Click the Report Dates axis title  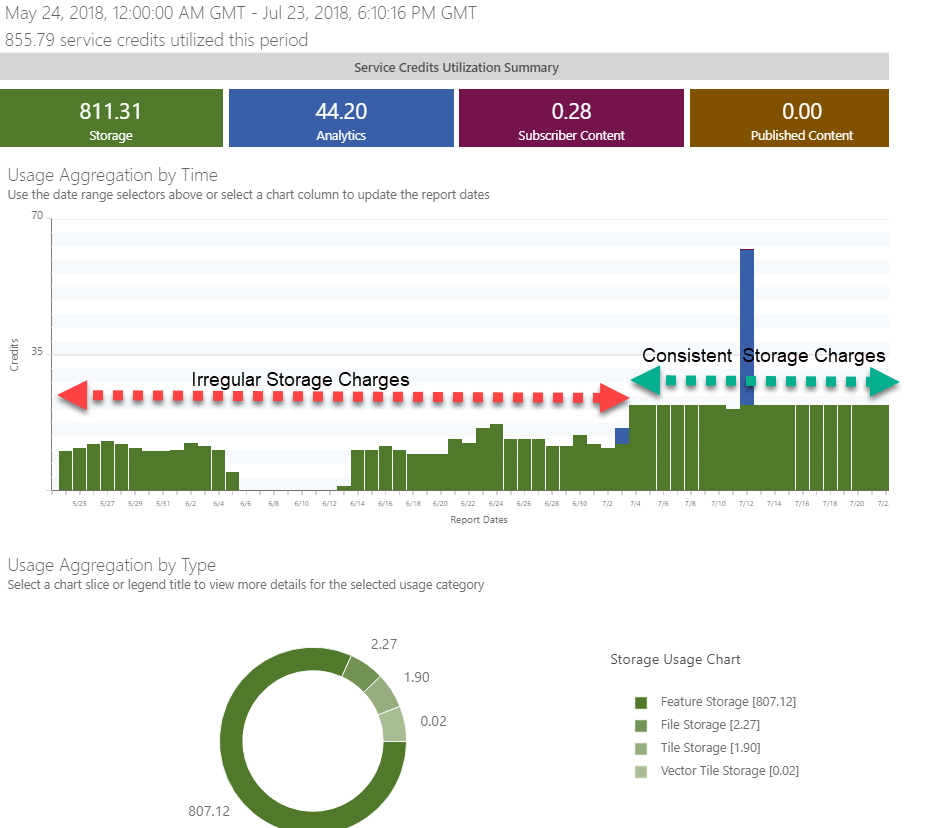click(x=479, y=520)
